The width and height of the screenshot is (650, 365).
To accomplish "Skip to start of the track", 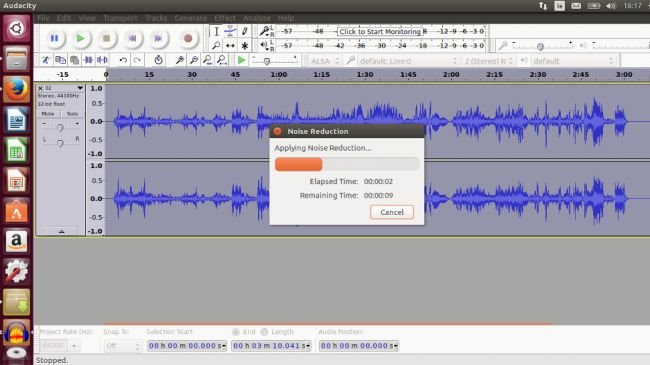I will pyautogui.click(x=133, y=38).
